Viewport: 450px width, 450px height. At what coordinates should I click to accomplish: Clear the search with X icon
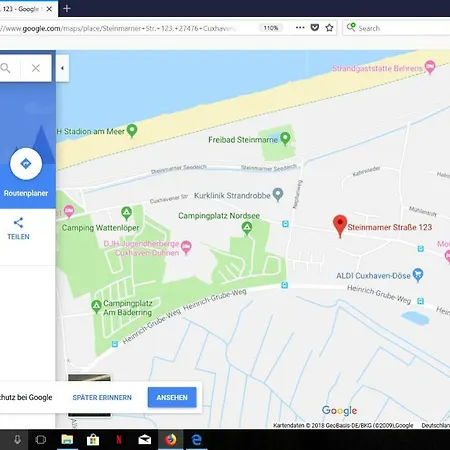[x=36, y=68]
